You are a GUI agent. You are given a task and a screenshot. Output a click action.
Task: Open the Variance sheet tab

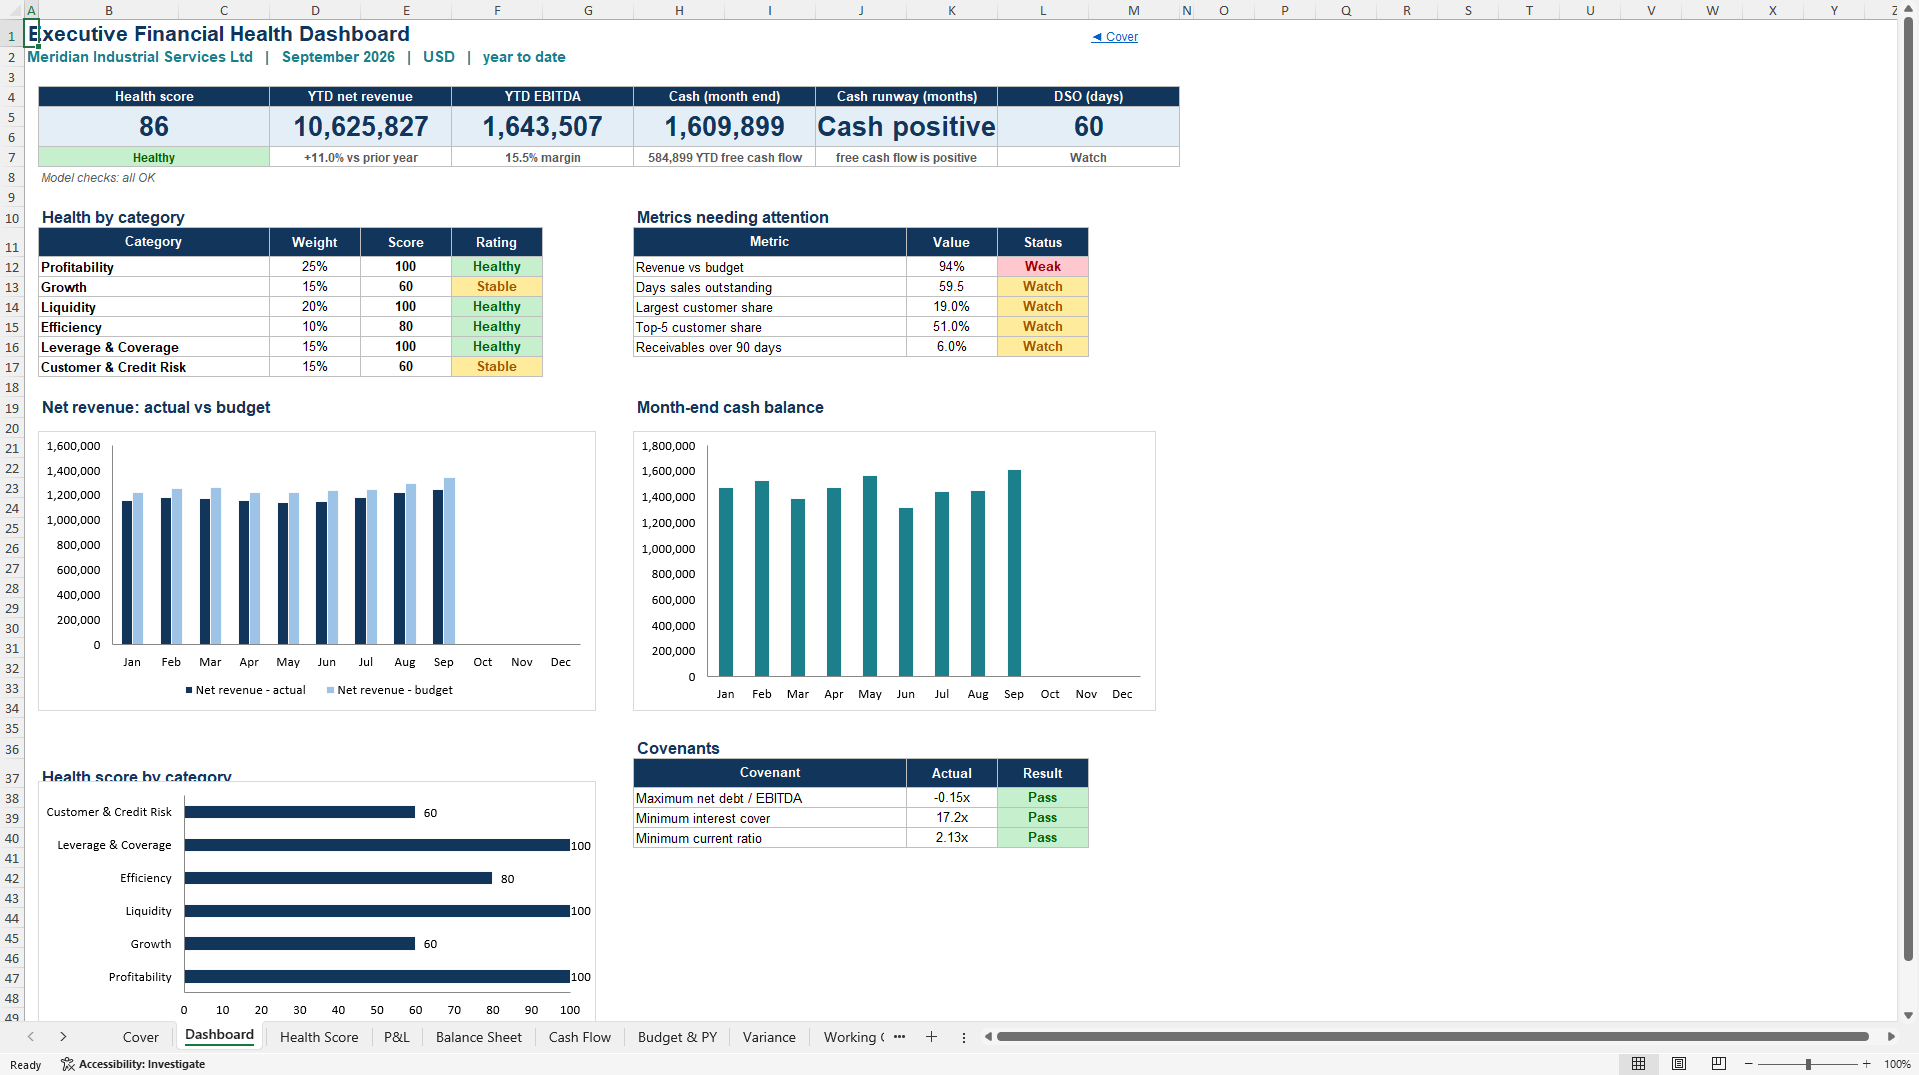769,1037
